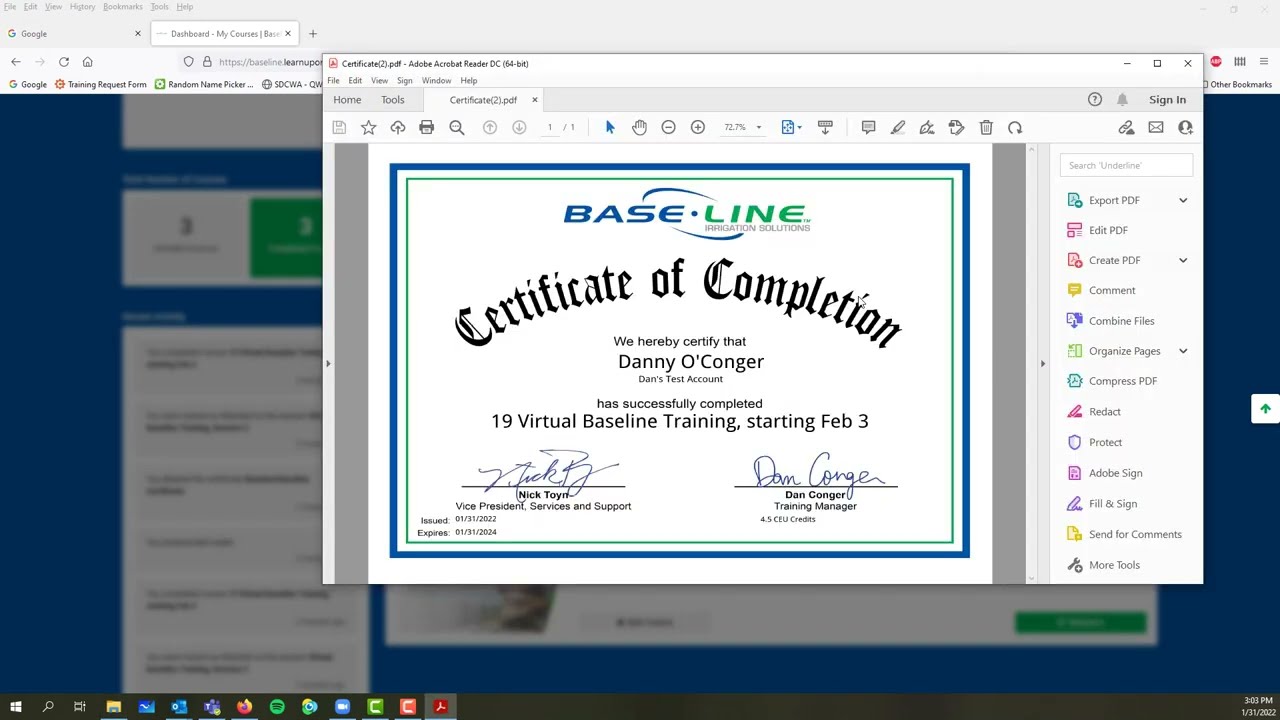
Task: Click the sign document pen icon
Action: 927,128
